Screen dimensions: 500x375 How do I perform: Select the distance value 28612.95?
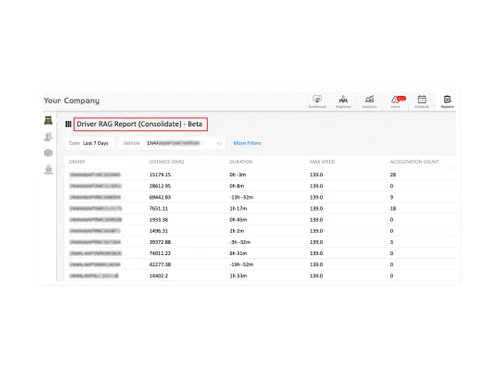(160, 186)
